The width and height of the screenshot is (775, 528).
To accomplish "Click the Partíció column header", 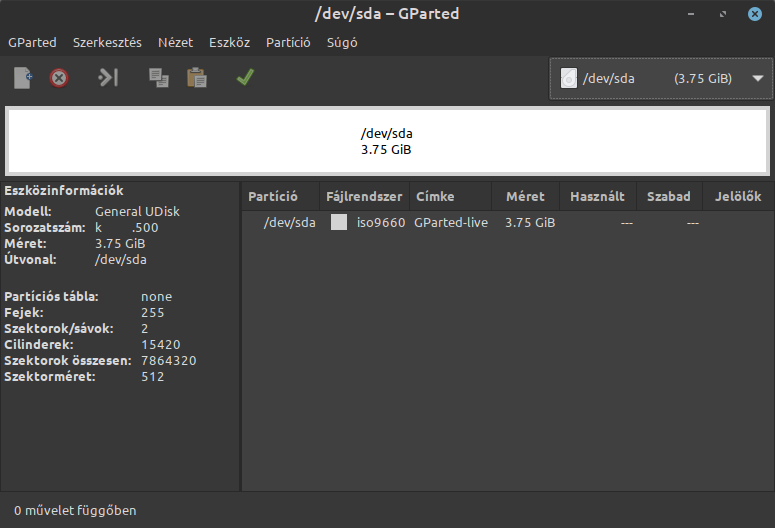I will [280, 196].
